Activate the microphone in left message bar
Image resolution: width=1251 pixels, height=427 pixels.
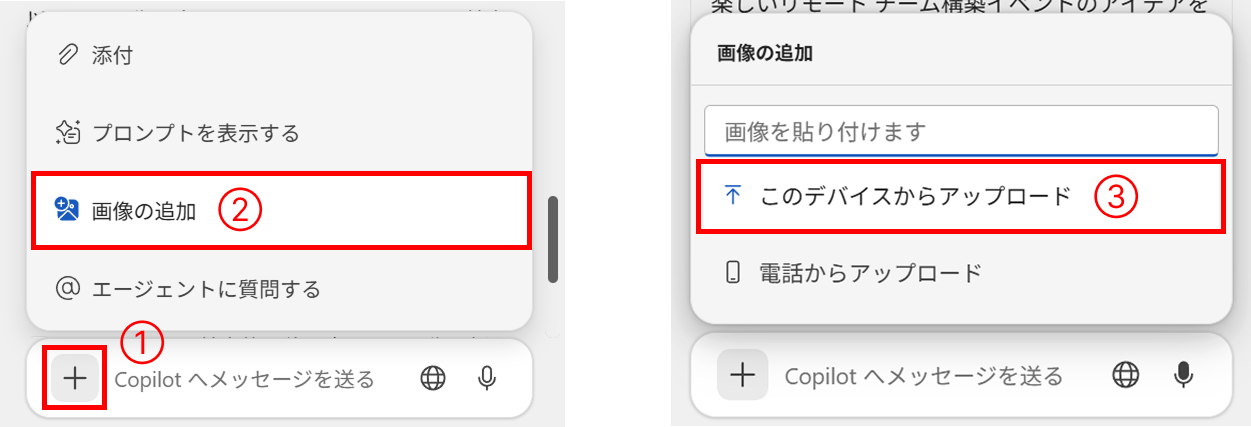487,378
